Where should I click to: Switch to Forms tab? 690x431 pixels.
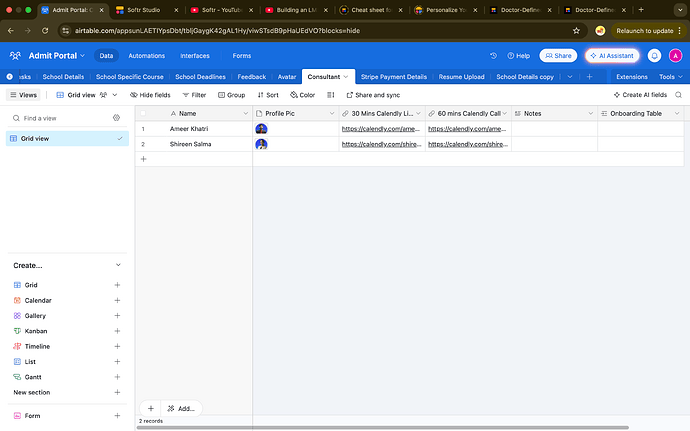point(242,55)
